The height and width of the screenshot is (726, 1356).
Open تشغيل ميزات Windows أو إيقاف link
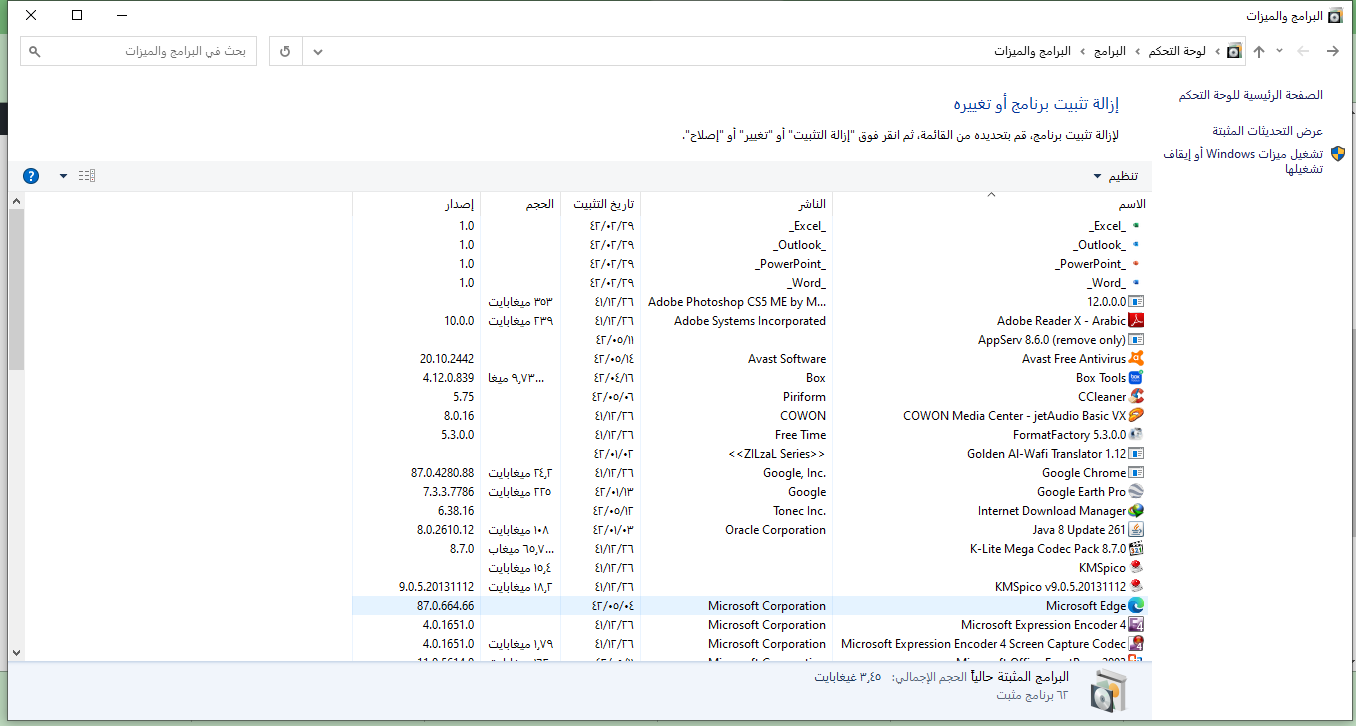click(x=1244, y=161)
